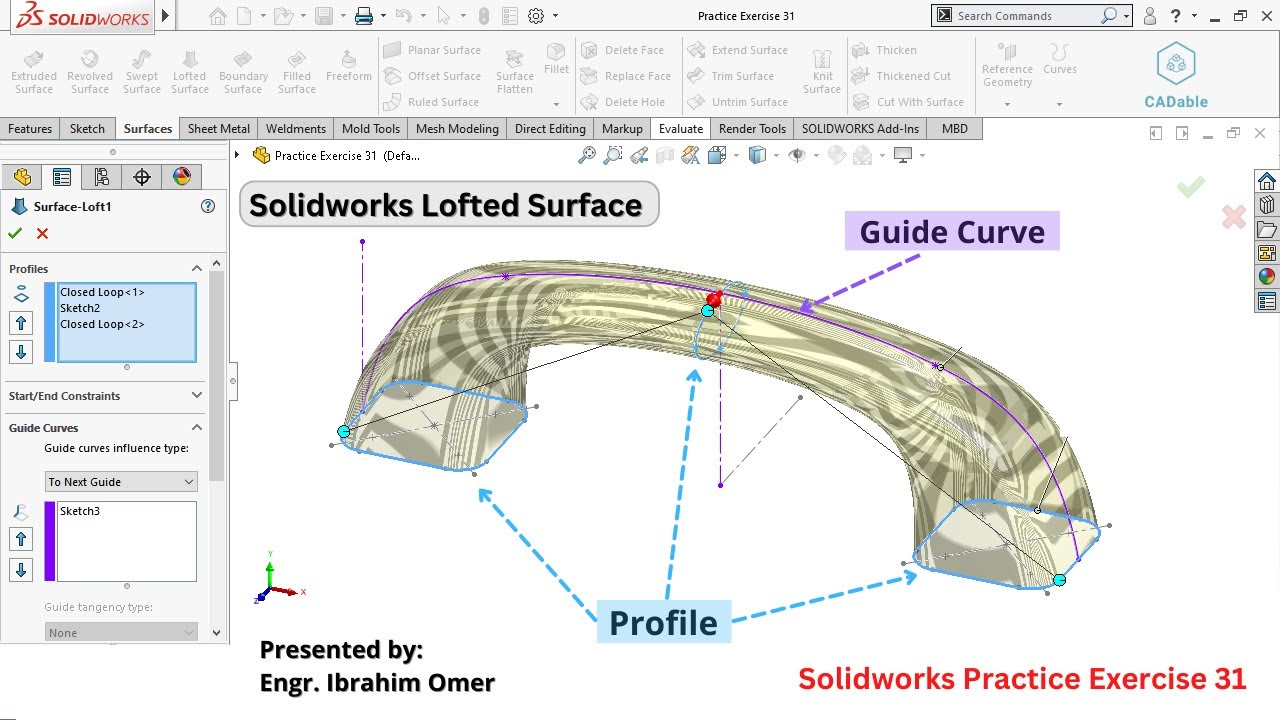Open the Reference Geometry dropdown

(1007, 104)
